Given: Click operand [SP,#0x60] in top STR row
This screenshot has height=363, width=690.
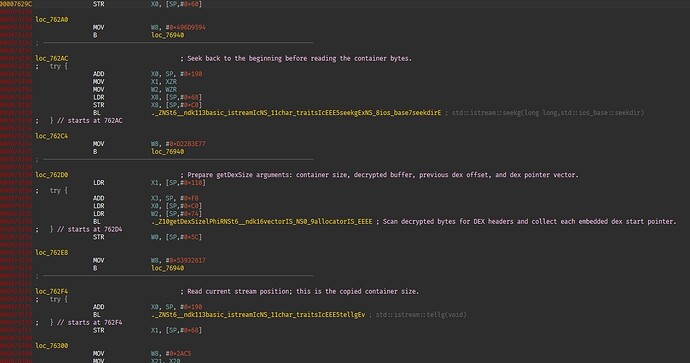Looking at the screenshot, I should click(x=184, y=4).
